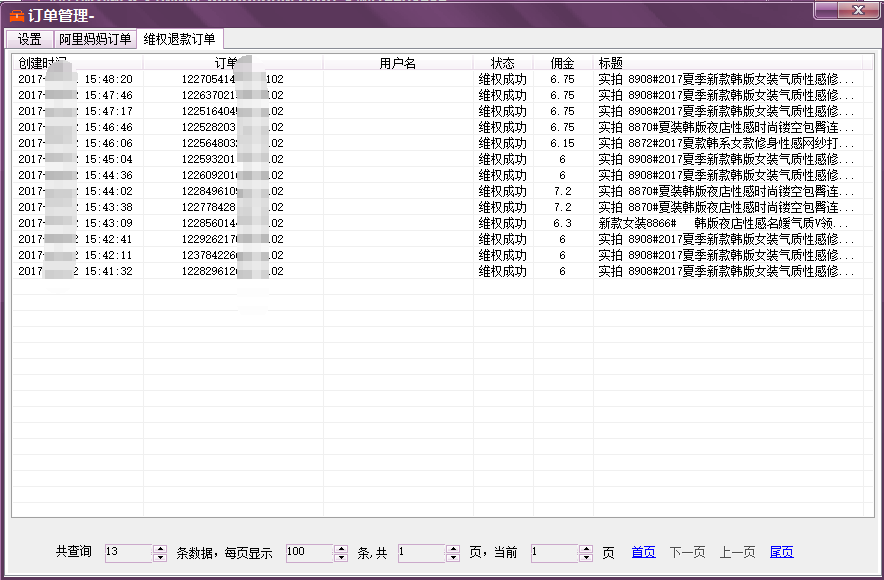884x580 pixels.
Task: Go to previous page with 上一页
Action: pyautogui.click(x=737, y=553)
